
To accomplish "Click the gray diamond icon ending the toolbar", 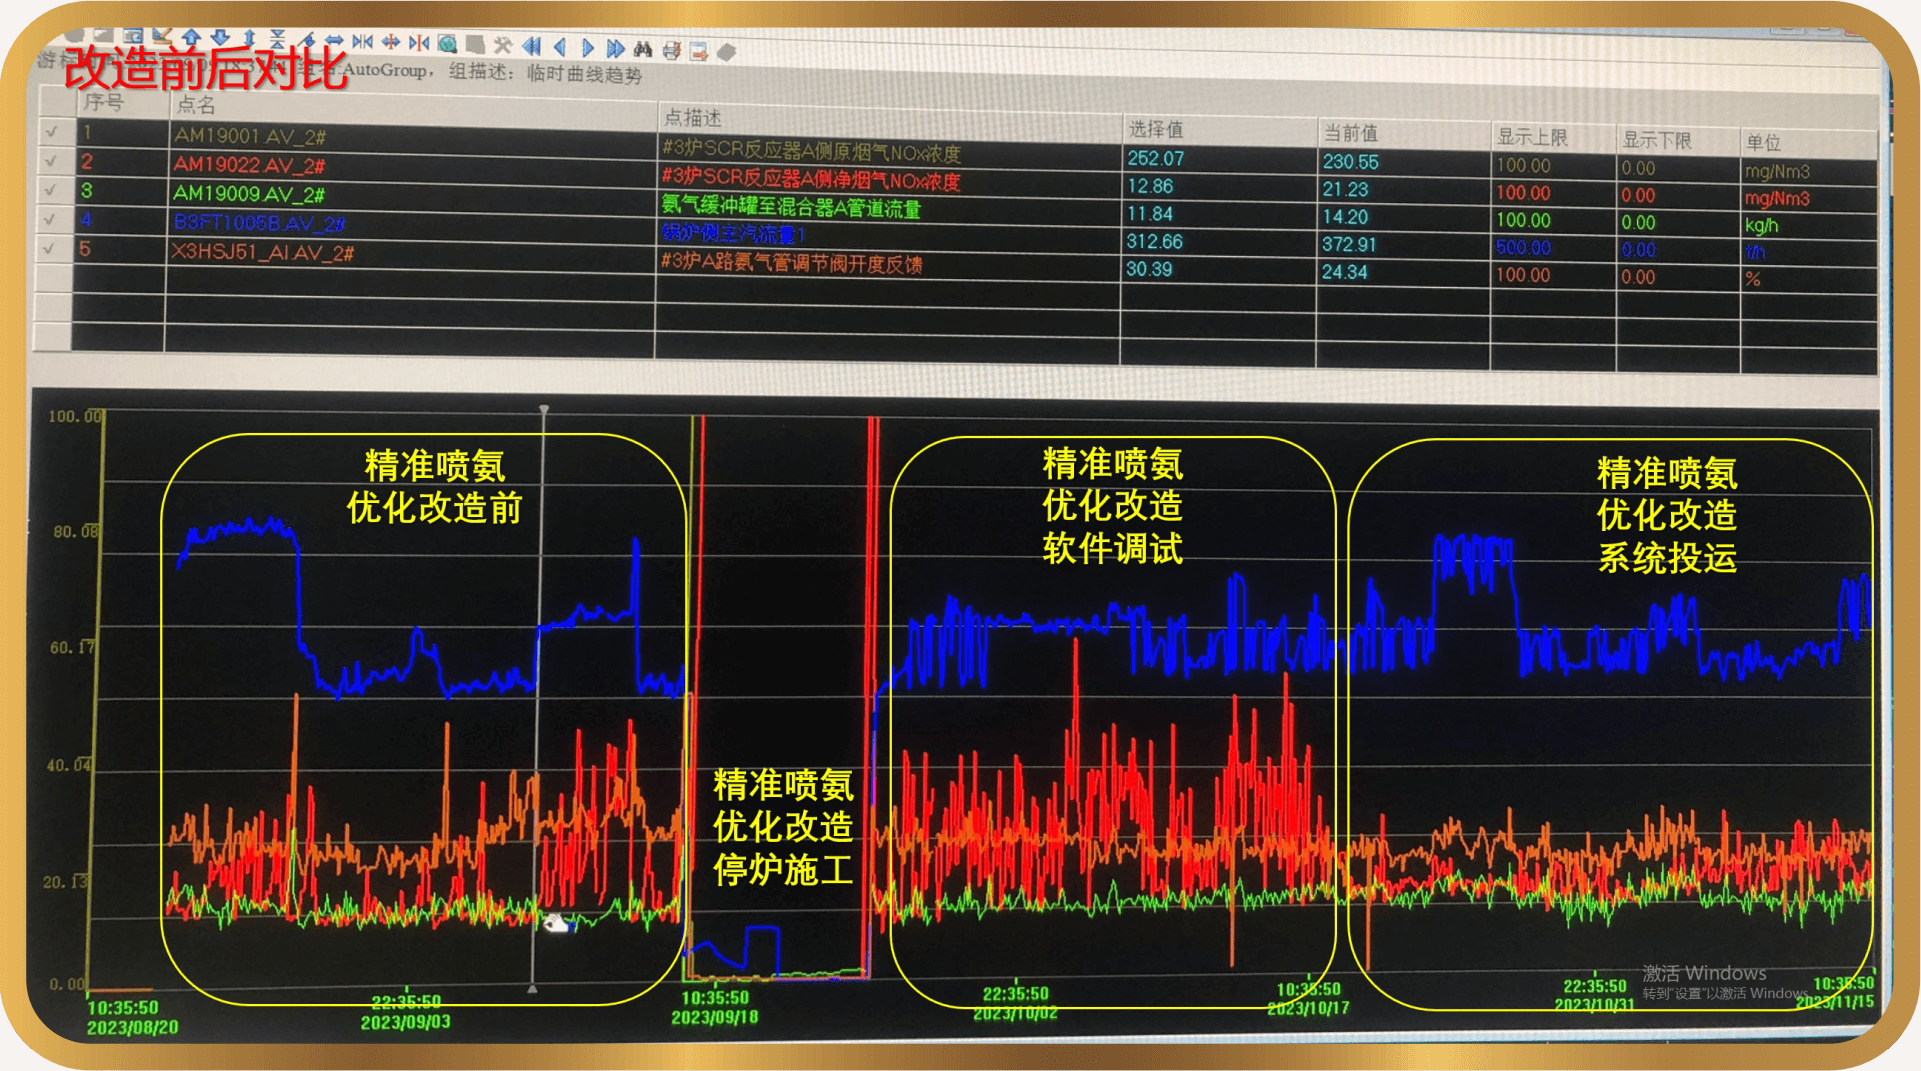I will coord(727,52).
